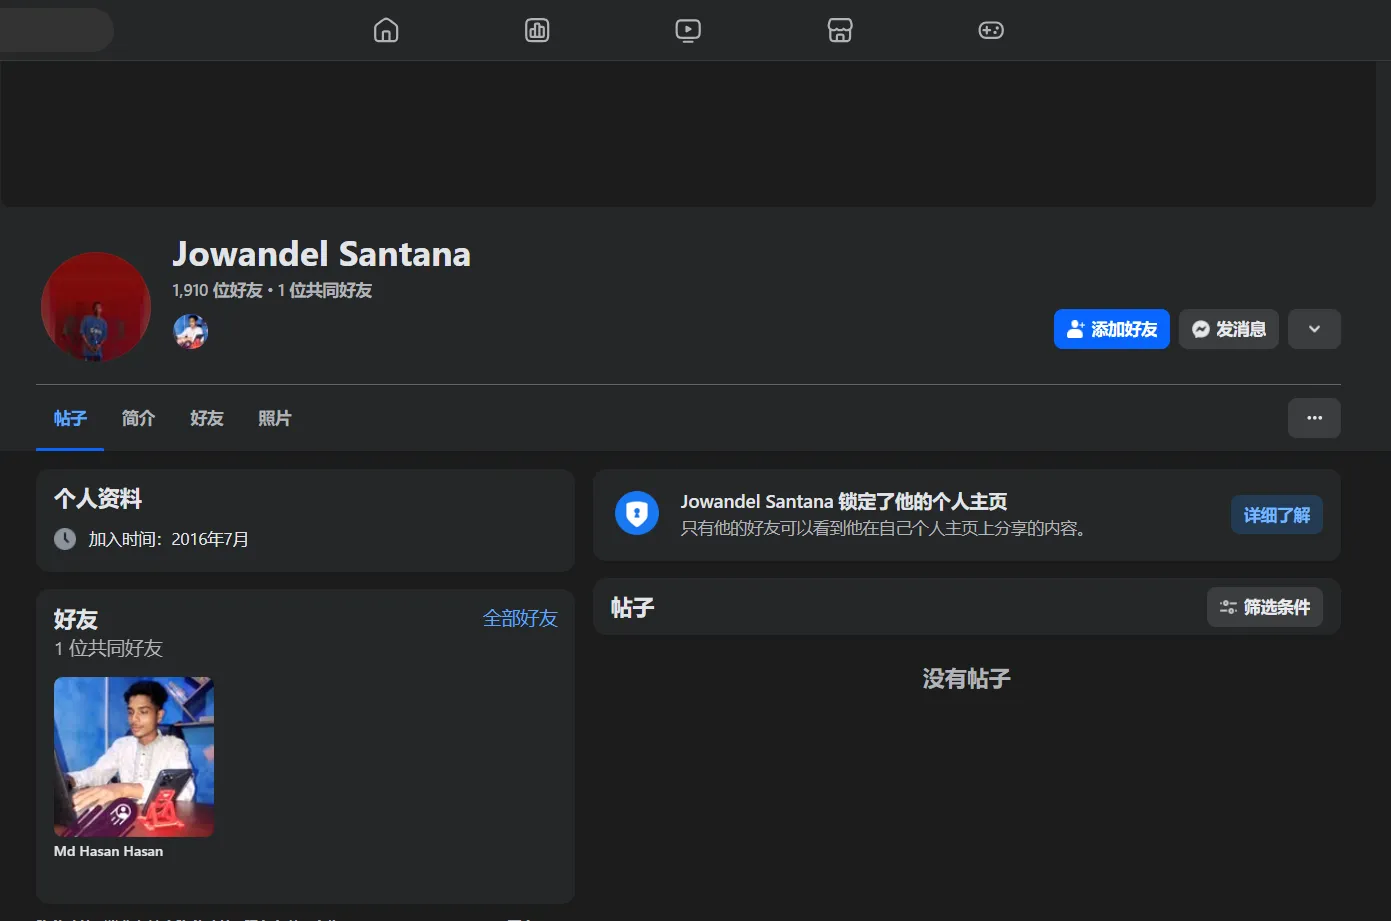Open the Facebook Home icon

386,30
